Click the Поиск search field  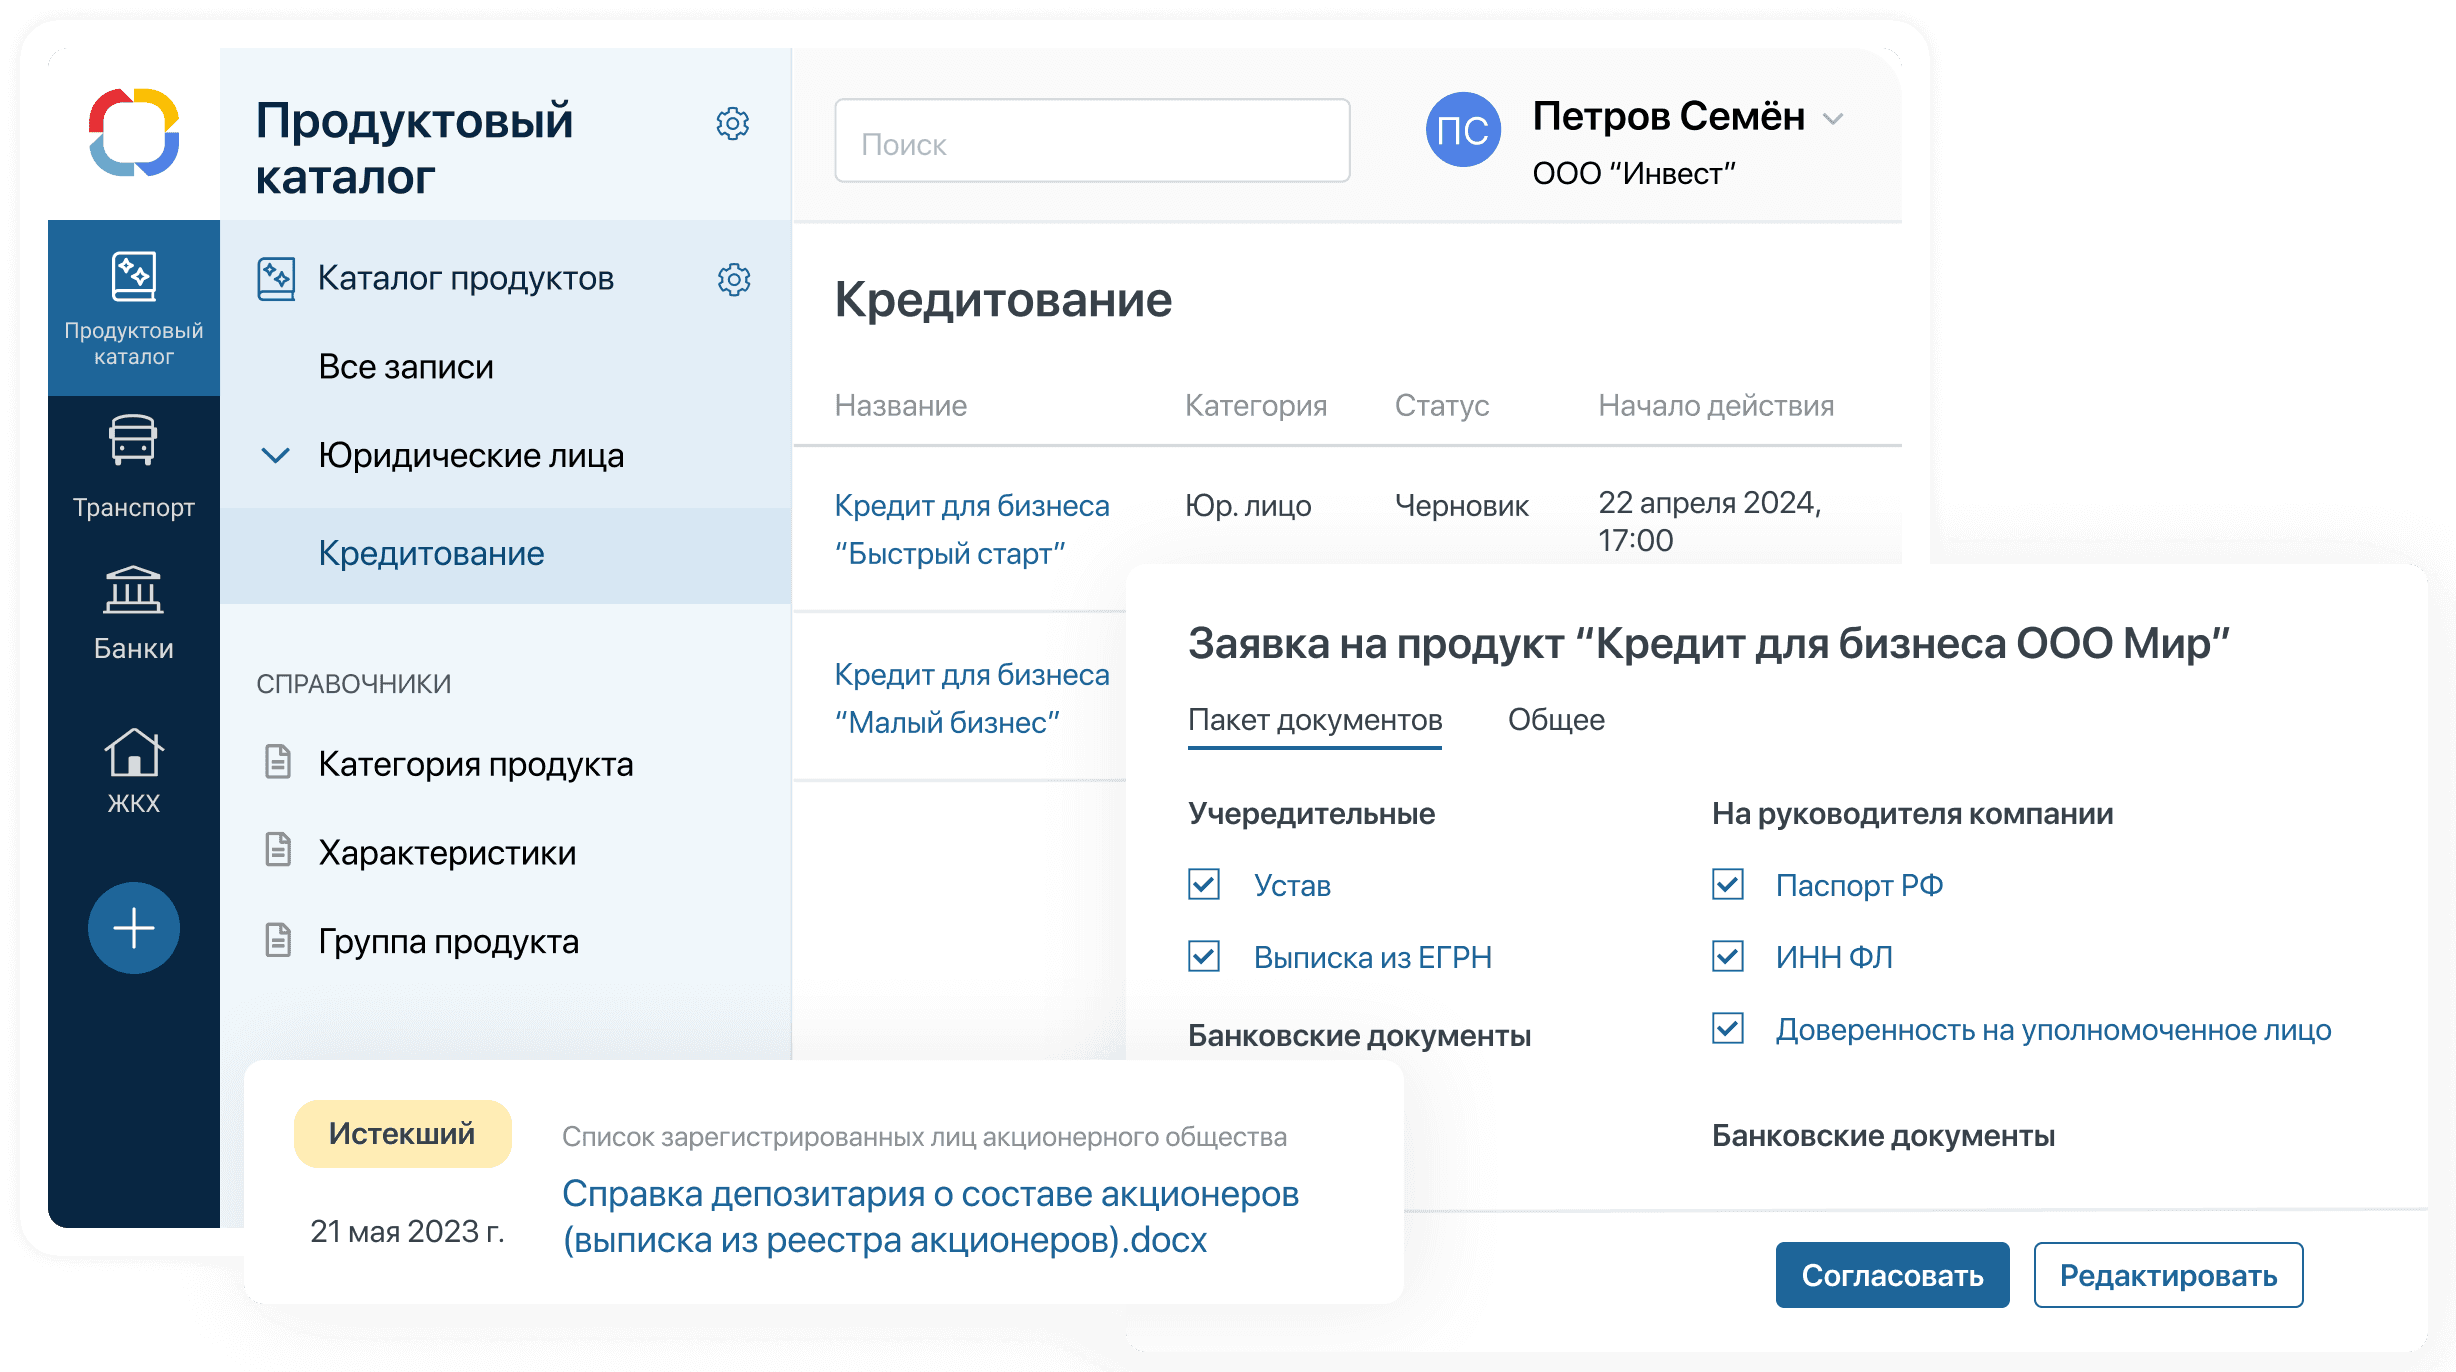click(1092, 141)
